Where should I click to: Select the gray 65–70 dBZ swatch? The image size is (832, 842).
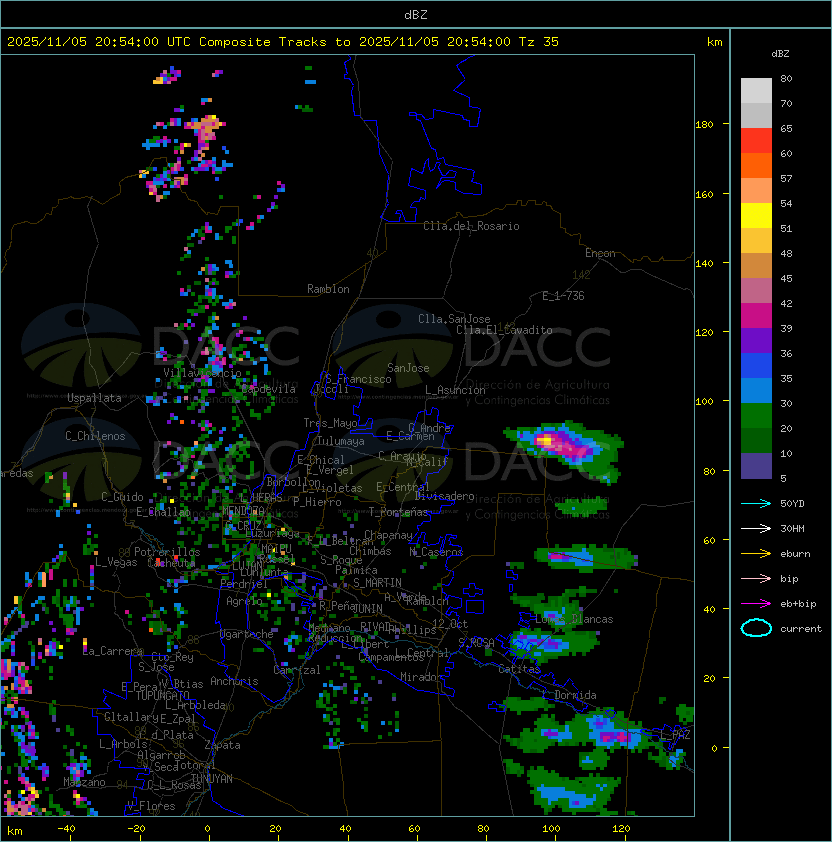tap(756, 115)
